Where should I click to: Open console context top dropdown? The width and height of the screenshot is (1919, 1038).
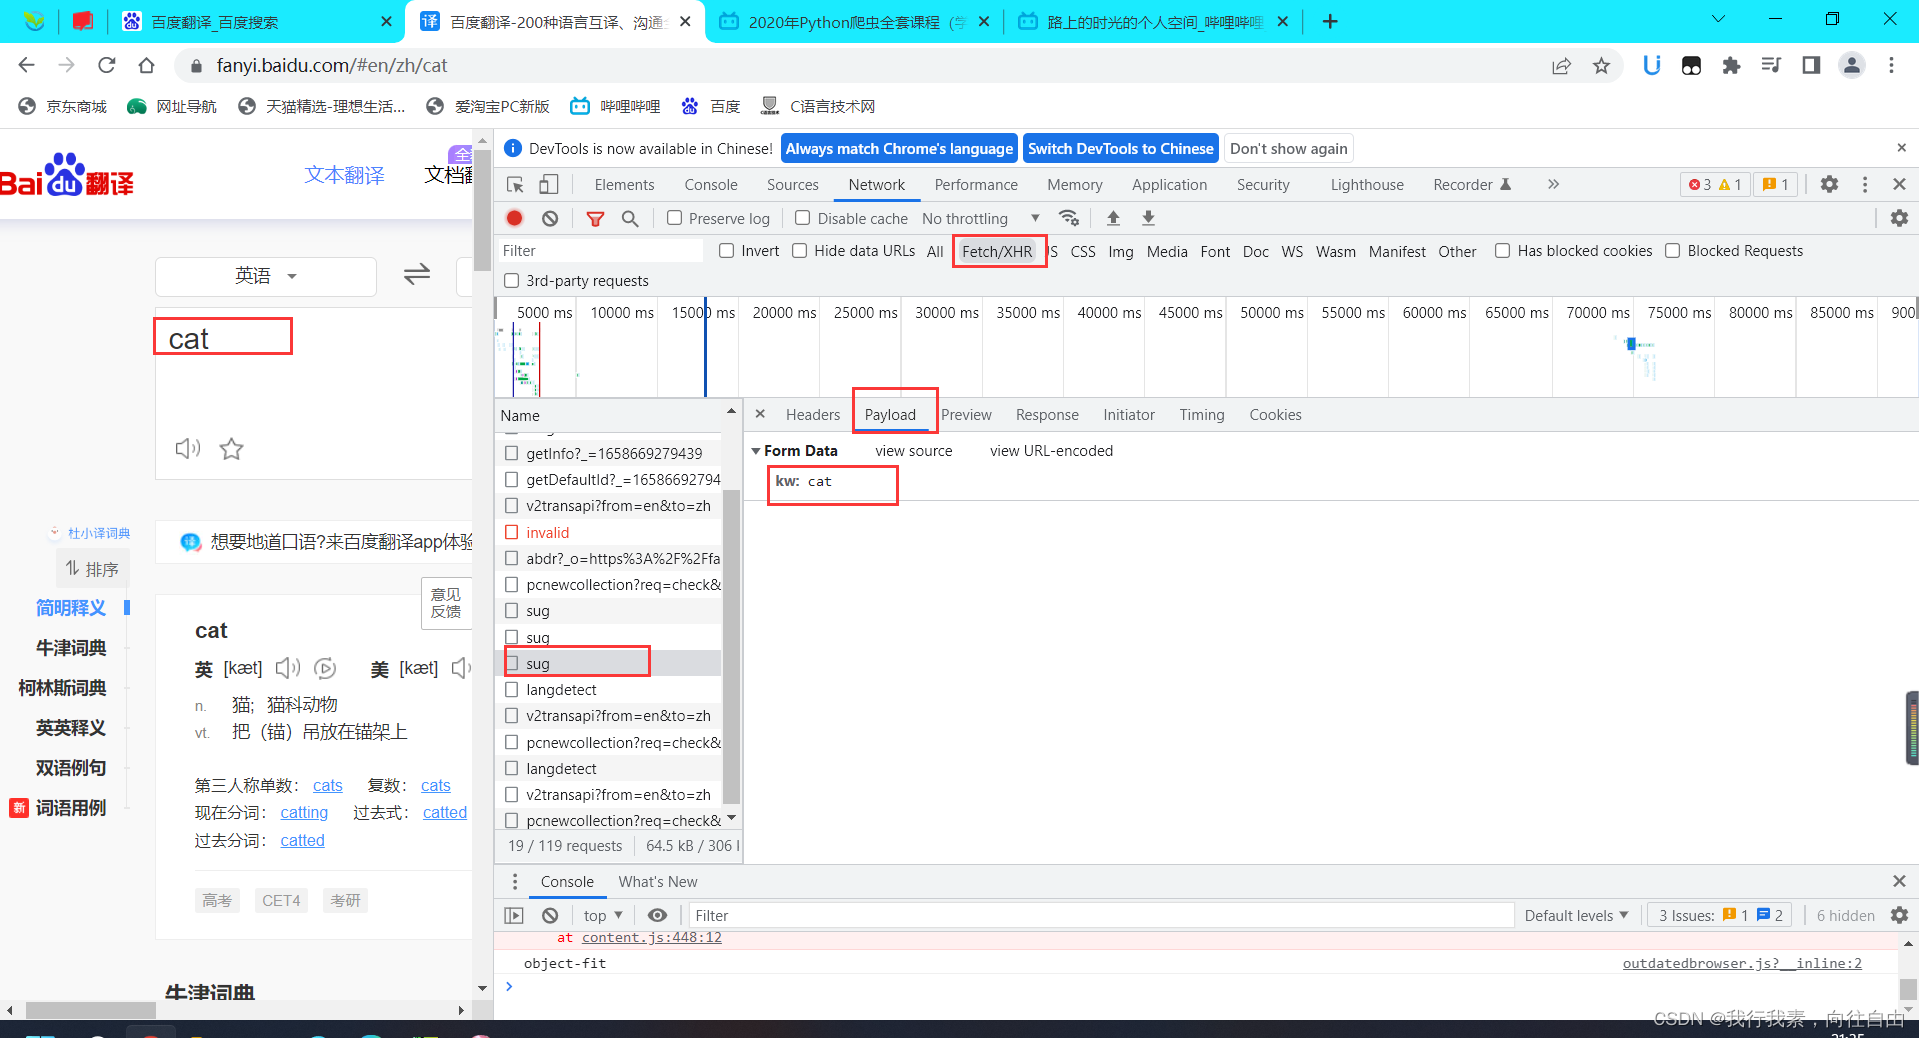point(603,915)
